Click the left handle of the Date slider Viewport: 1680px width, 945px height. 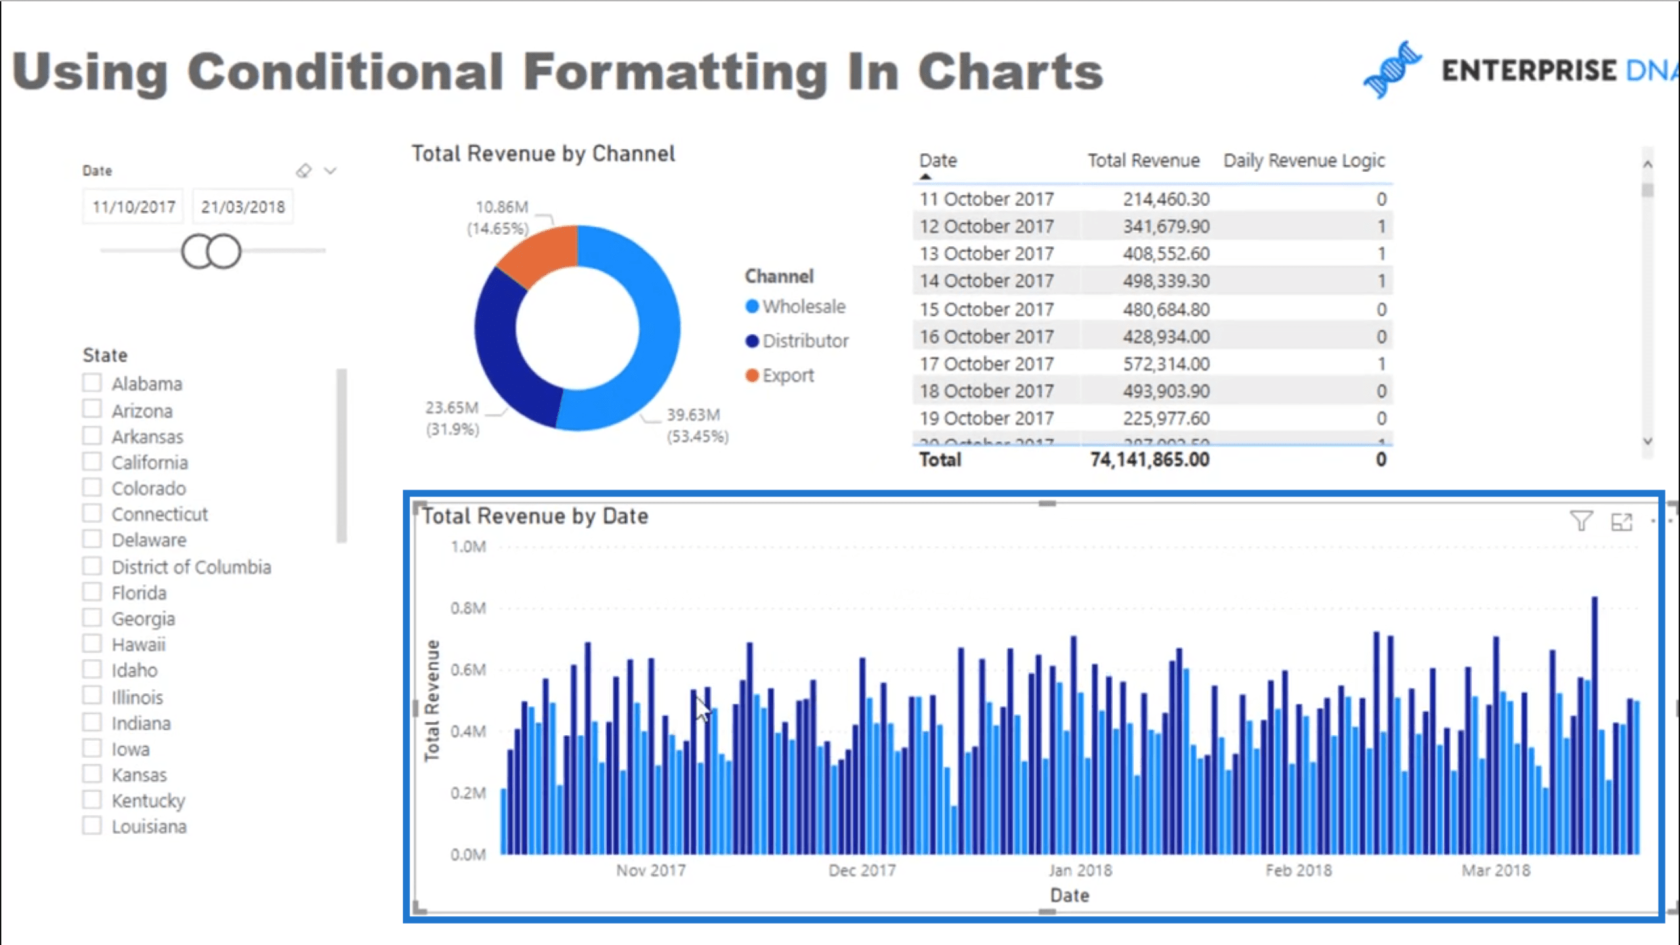point(197,251)
